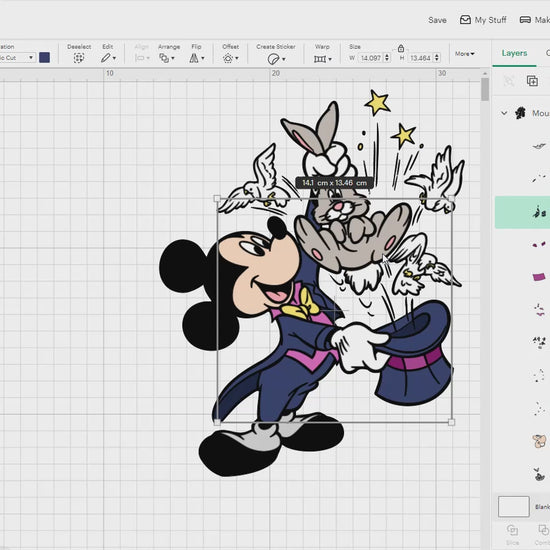Click the top-left selection handle on canvas
The image size is (550, 550).
217,199
